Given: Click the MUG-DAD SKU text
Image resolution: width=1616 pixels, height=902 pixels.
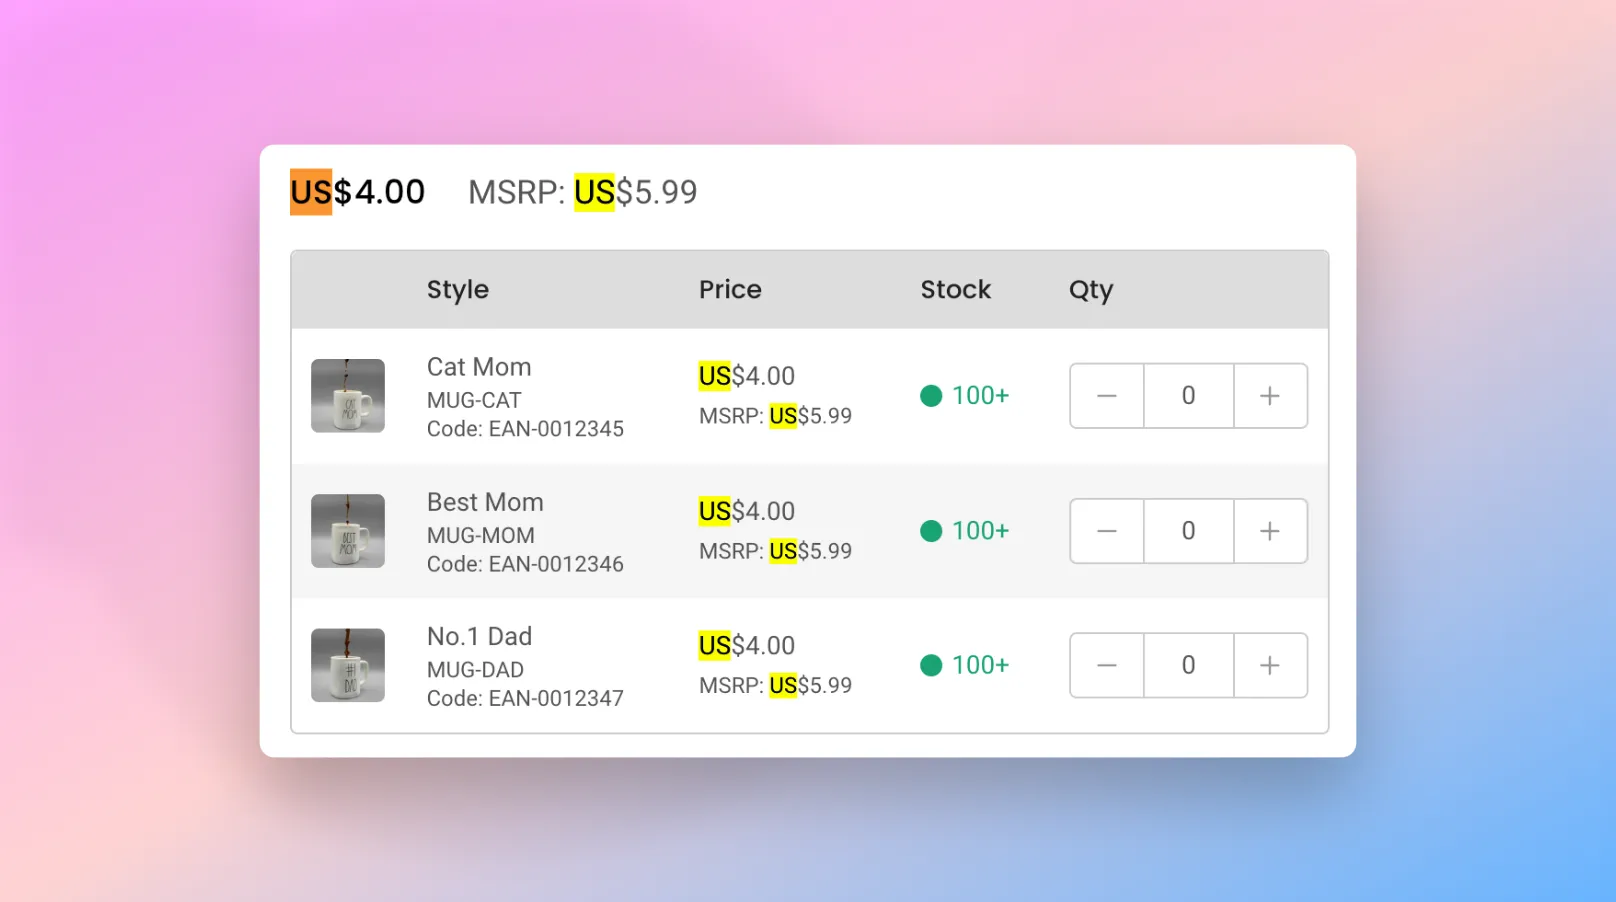Looking at the screenshot, I should [x=475, y=670].
